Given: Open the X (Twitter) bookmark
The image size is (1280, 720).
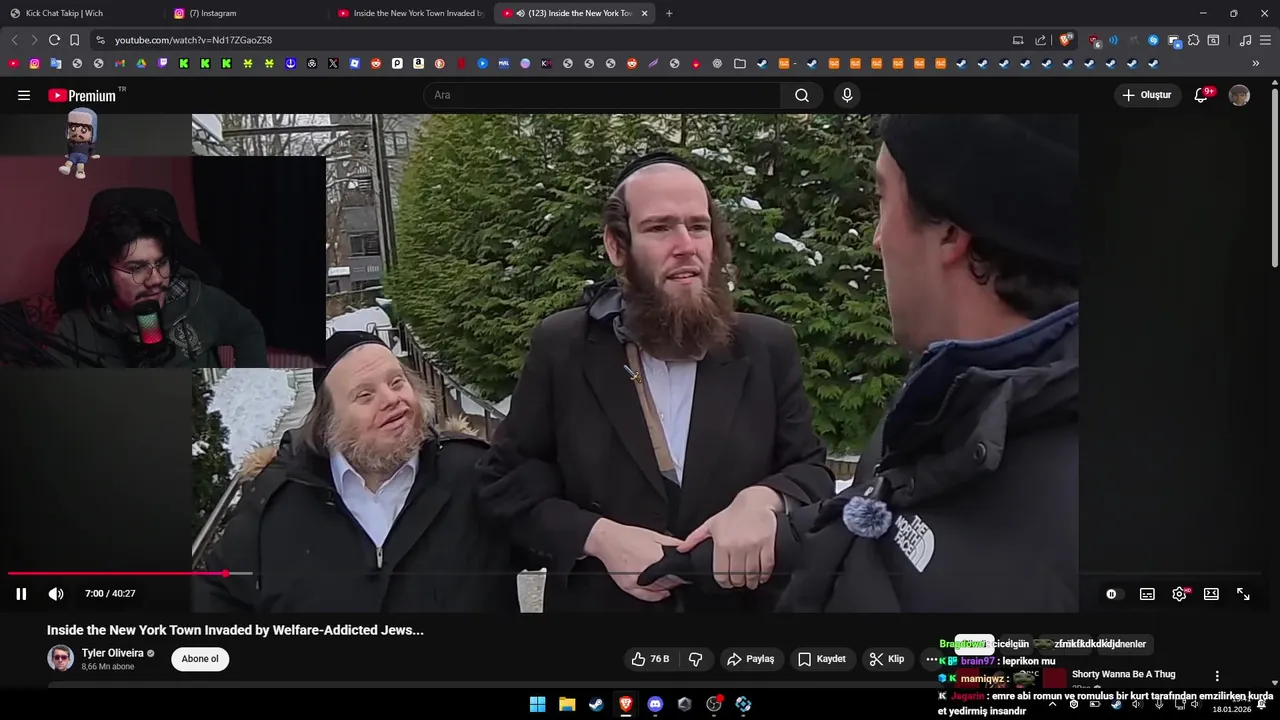Looking at the screenshot, I should [x=333, y=63].
